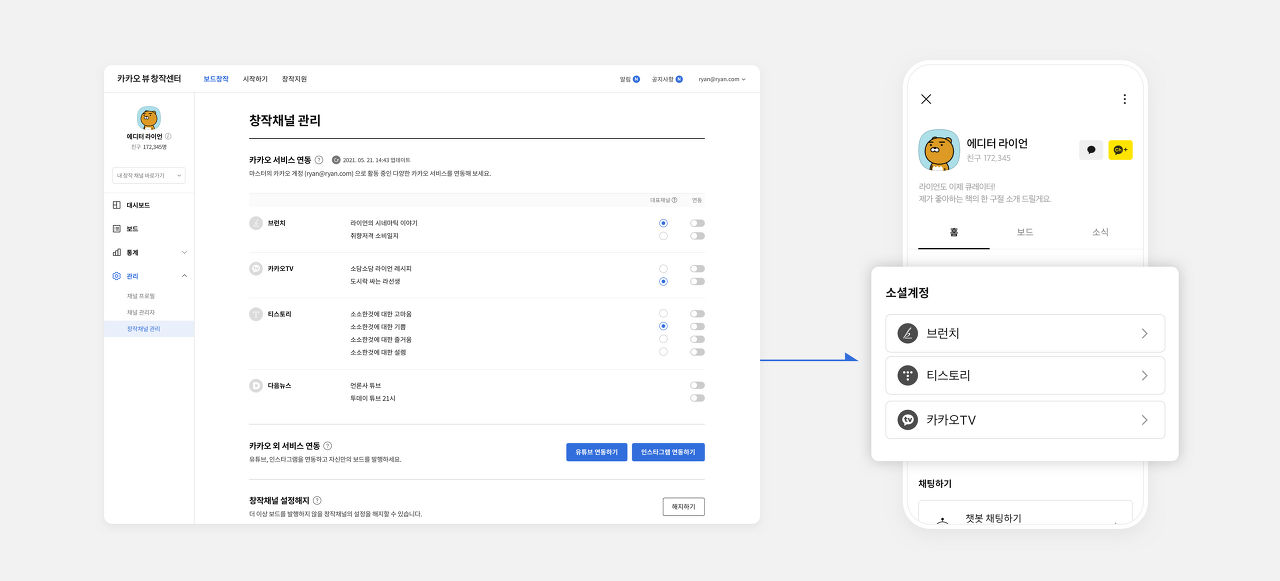Toggle 연동 switch for 소소한것에 대한 고마움
Screen dimensions: 1280x581
coord(697,314)
